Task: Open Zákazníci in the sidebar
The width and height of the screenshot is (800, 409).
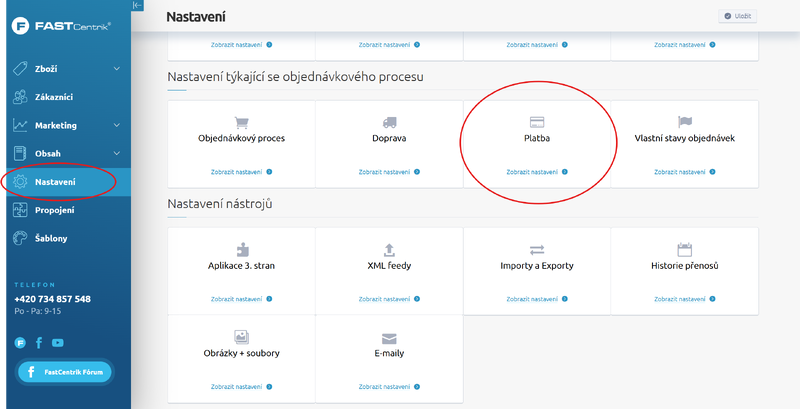Action: (x=54, y=97)
